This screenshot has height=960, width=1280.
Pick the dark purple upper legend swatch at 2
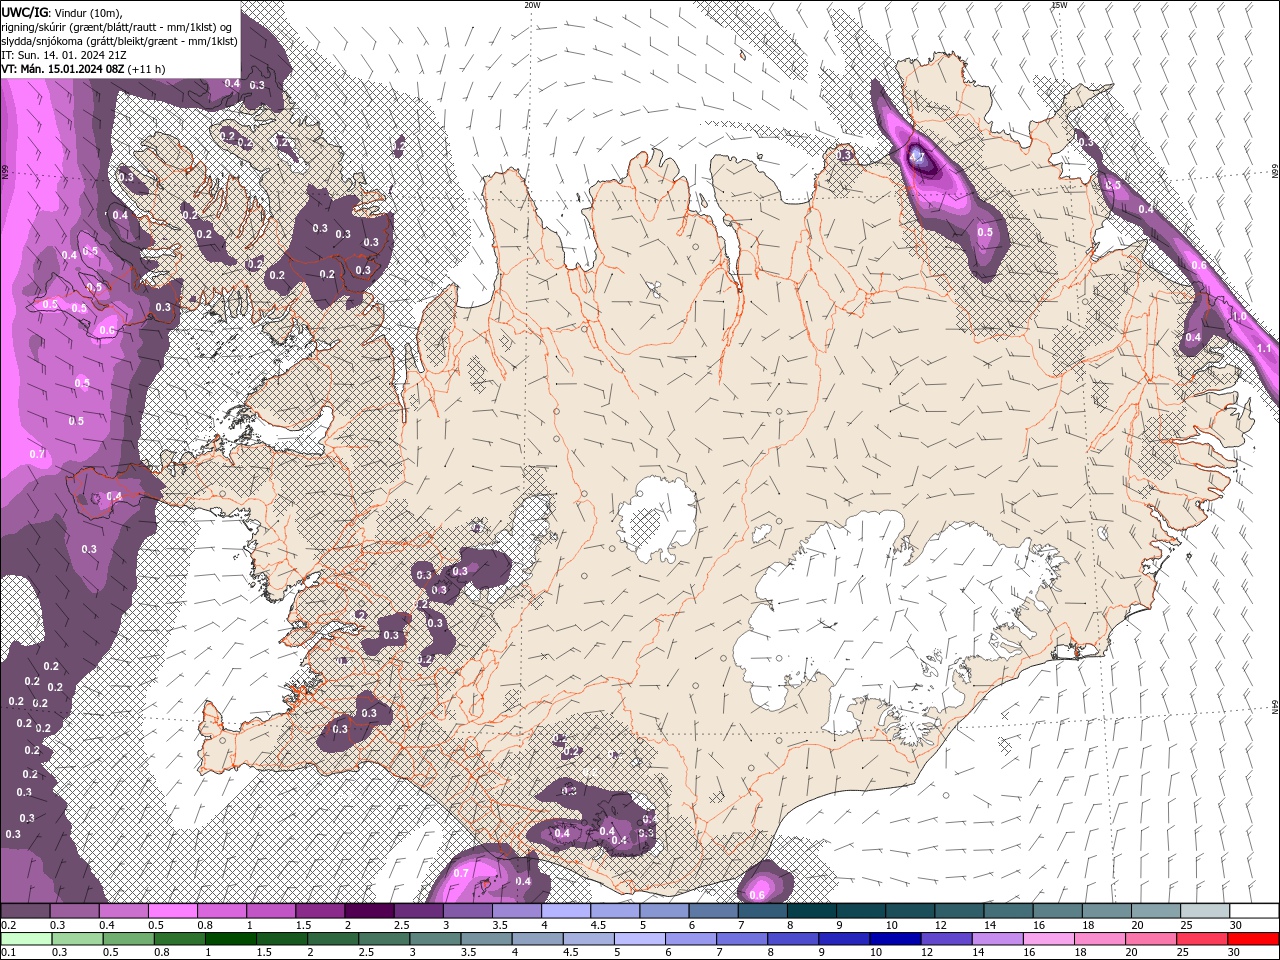pos(369,911)
